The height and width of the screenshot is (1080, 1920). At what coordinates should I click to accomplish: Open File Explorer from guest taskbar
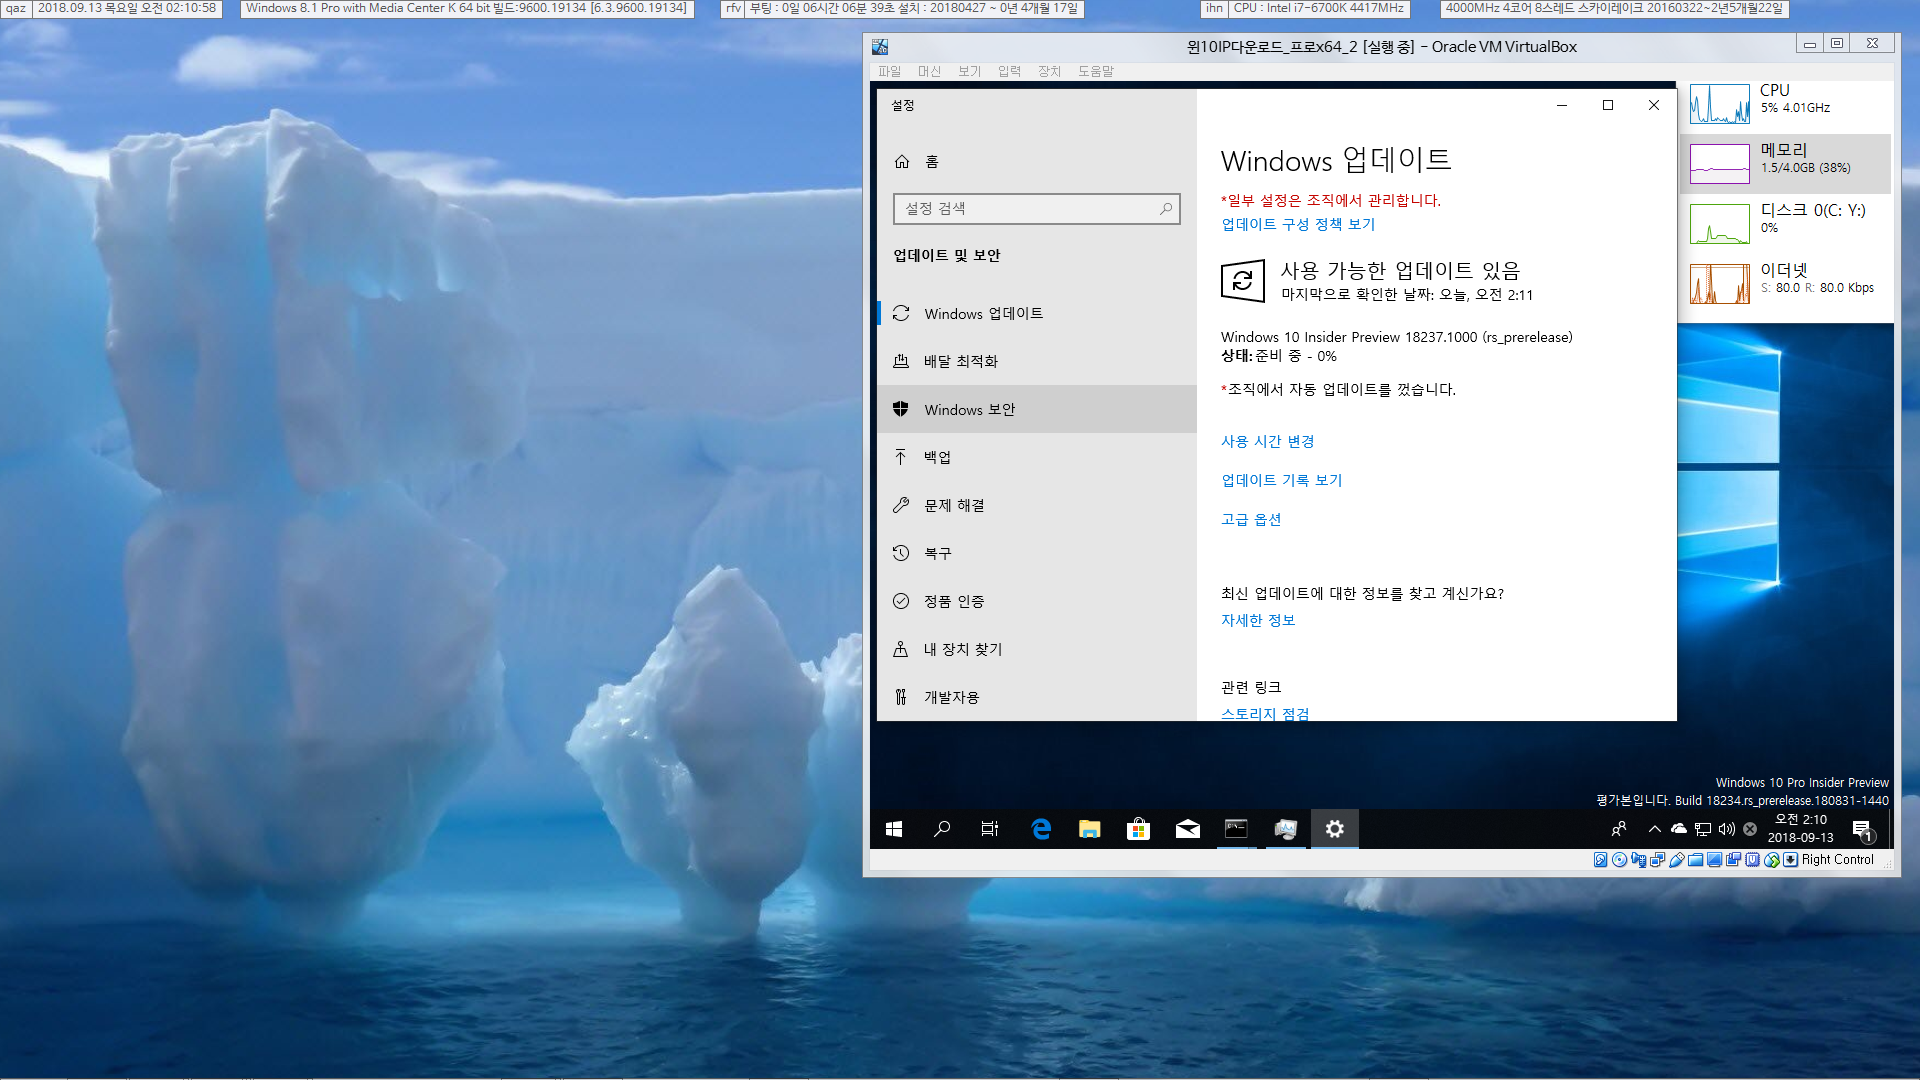click(1090, 829)
